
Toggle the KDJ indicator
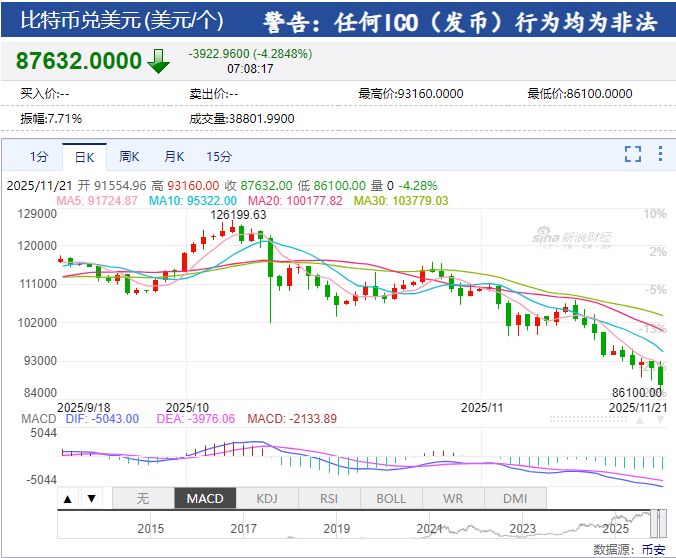(267, 498)
